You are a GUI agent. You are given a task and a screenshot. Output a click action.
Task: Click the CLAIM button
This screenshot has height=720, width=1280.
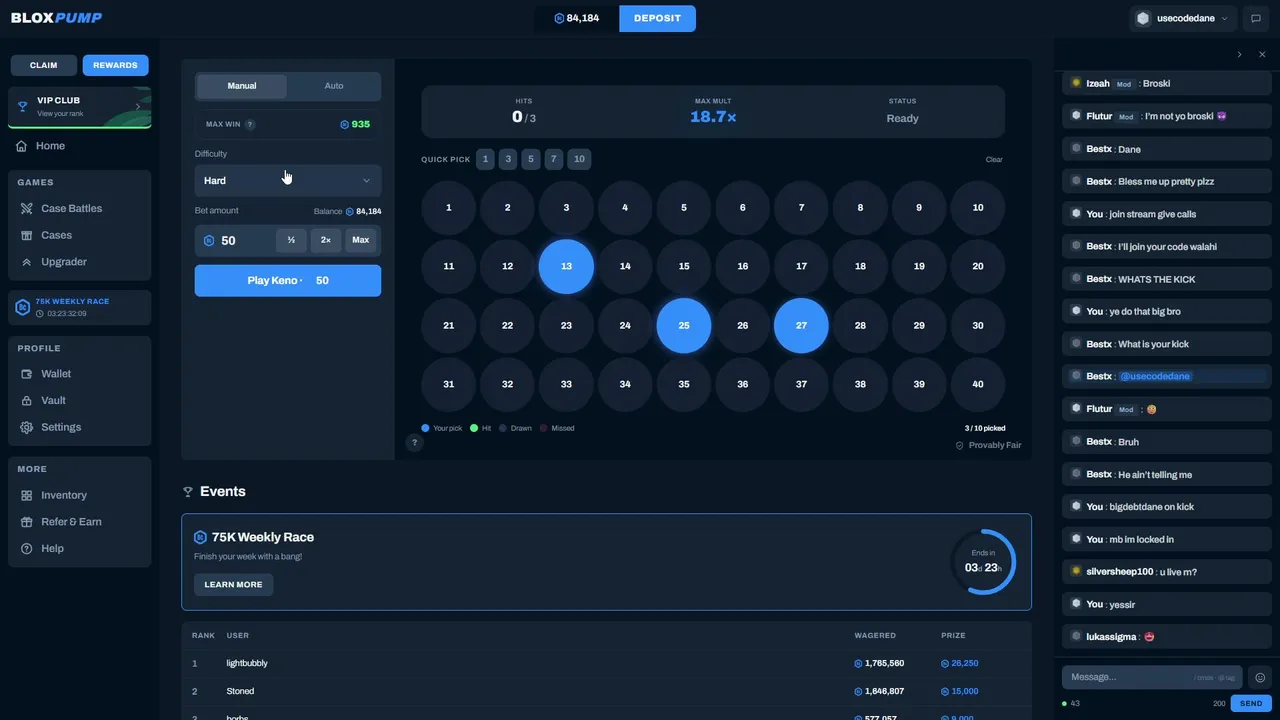(x=44, y=65)
